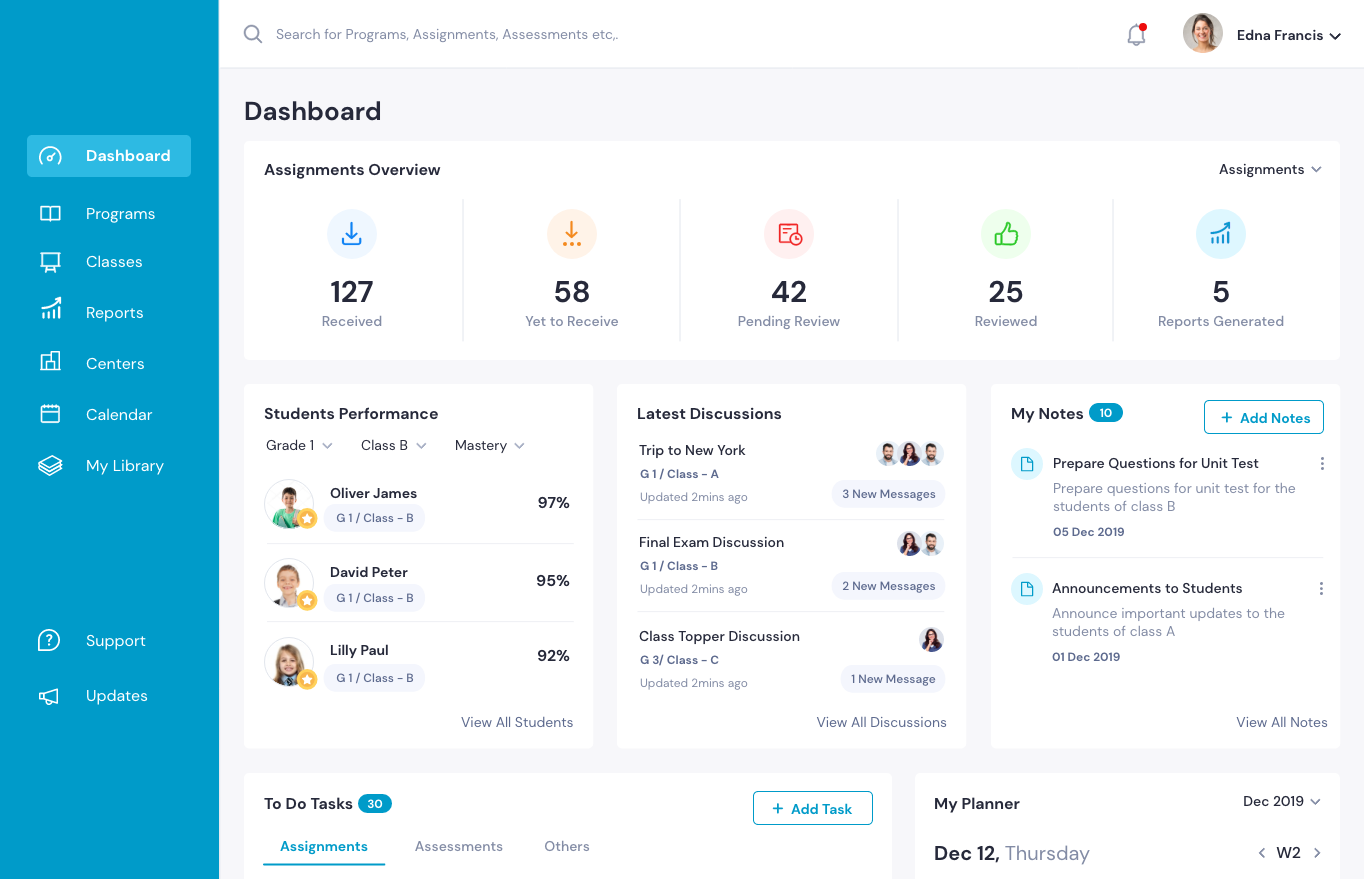Open the Assignments filter dropdown in Assignments Overview
This screenshot has height=879, width=1364.
coord(1270,169)
